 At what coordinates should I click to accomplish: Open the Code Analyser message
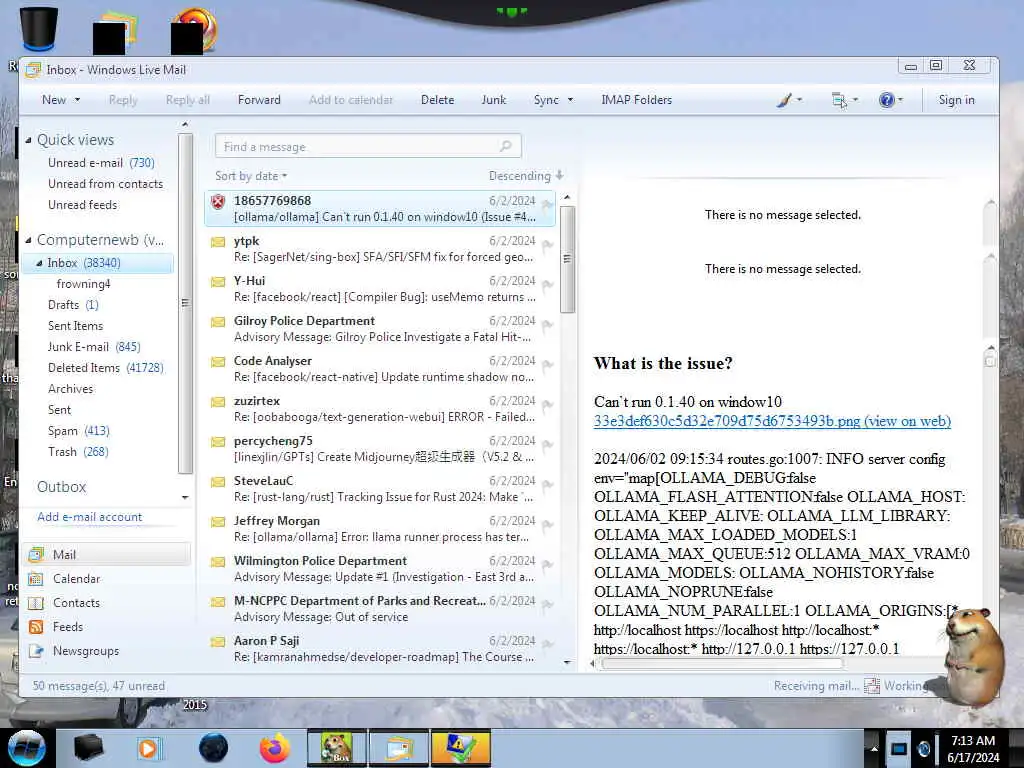[x=379, y=368]
